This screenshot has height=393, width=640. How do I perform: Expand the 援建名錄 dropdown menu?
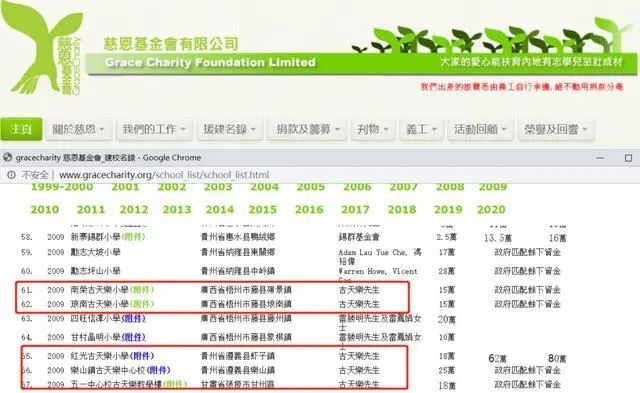click(x=230, y=129)
